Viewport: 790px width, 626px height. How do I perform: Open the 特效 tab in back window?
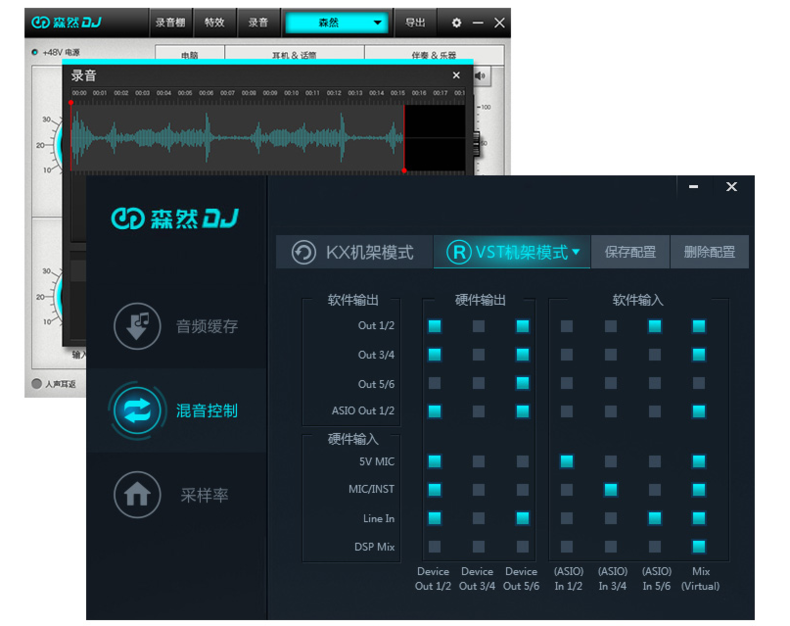click(x=215, y=23)
